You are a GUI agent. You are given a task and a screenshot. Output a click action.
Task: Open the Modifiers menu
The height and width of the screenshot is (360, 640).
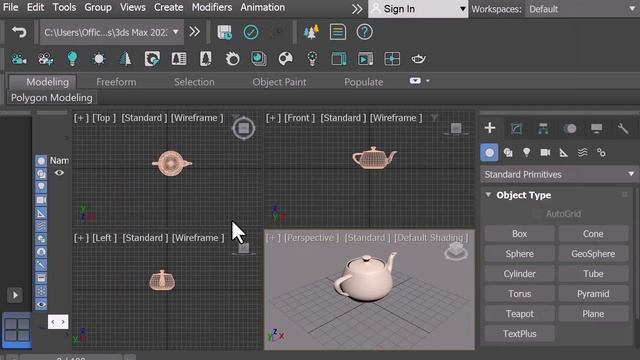pos(212,7)
